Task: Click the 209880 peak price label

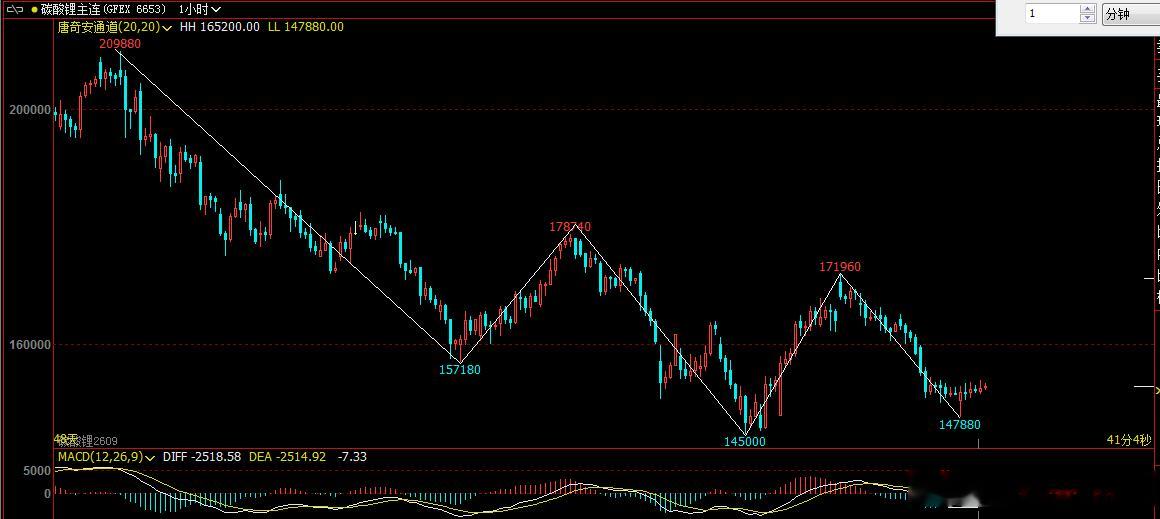Action: pyautogui.click(x=120, y=44)
